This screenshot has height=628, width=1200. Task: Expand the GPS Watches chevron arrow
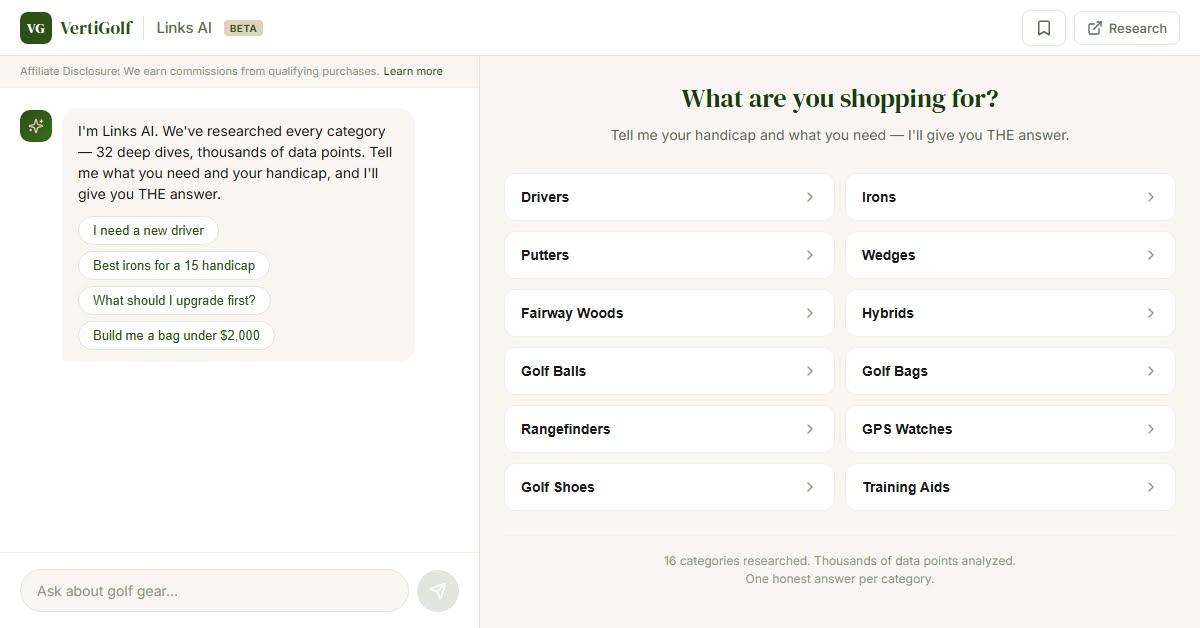1151,429
